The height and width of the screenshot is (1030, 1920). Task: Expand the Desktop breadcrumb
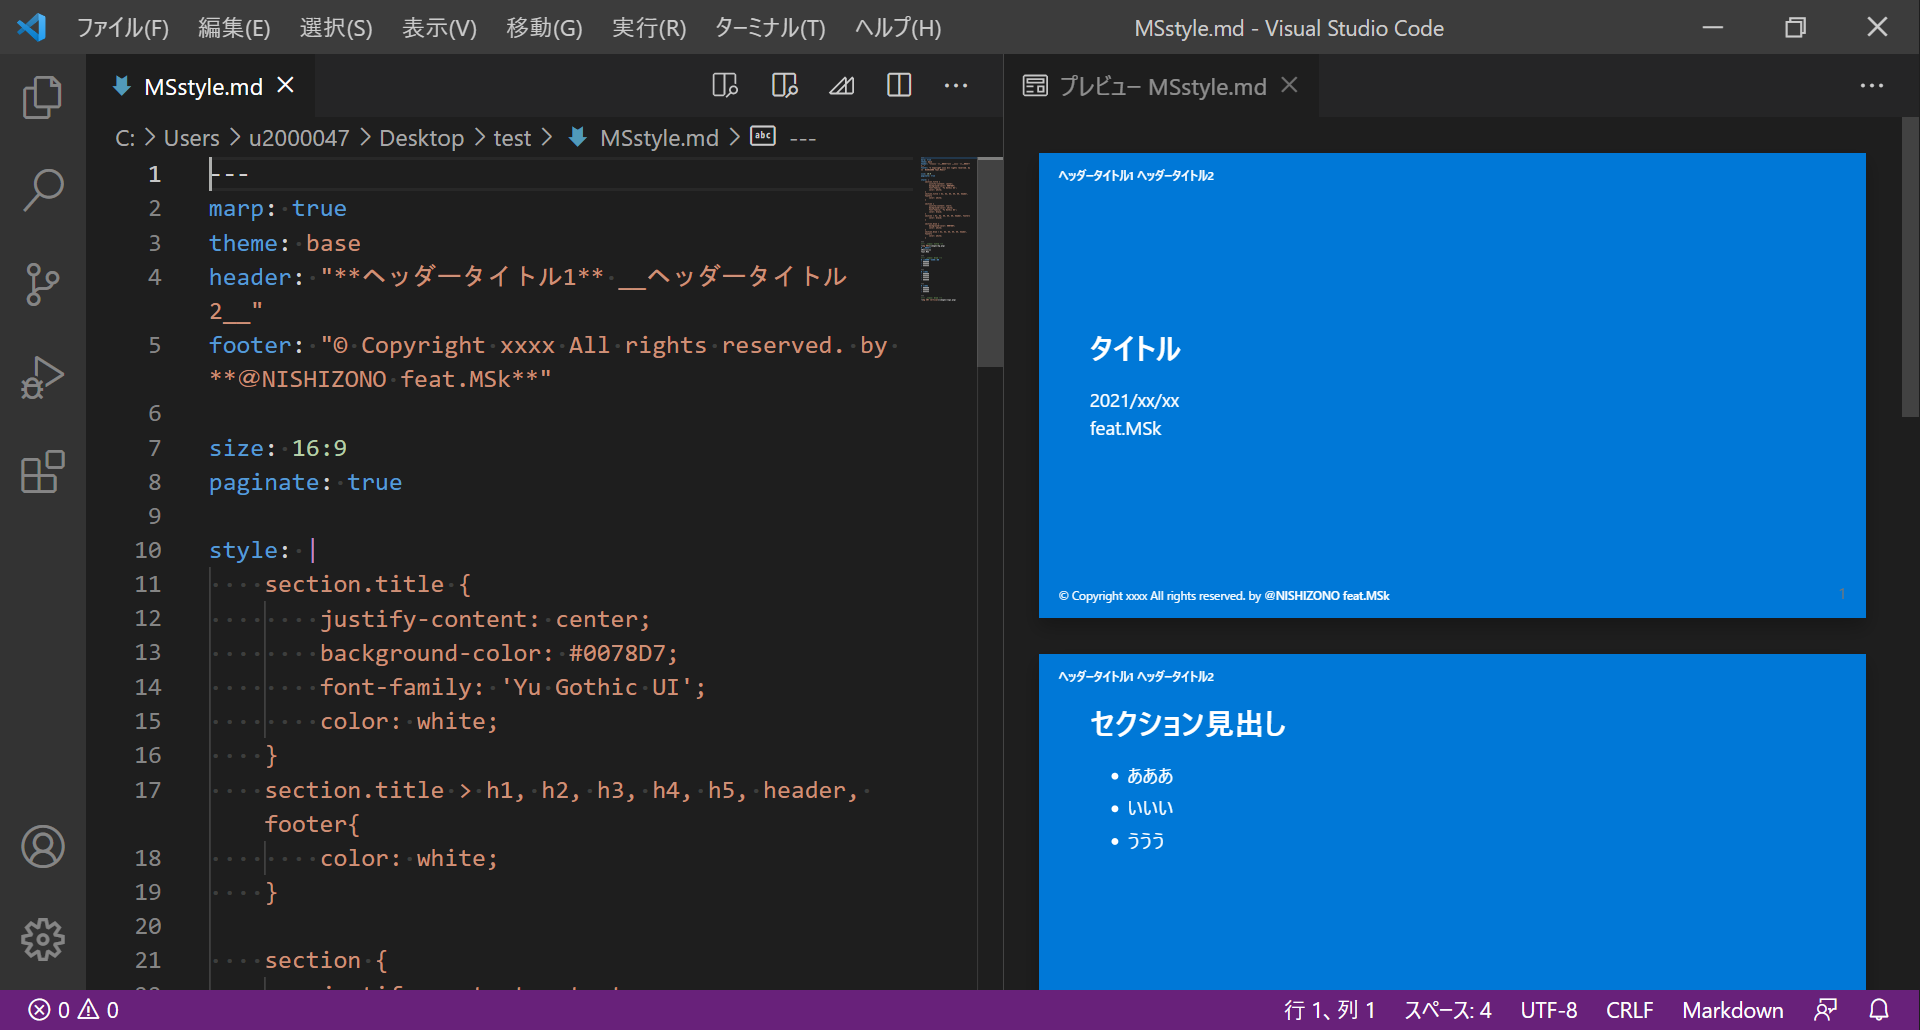click(x=421, y=138)
